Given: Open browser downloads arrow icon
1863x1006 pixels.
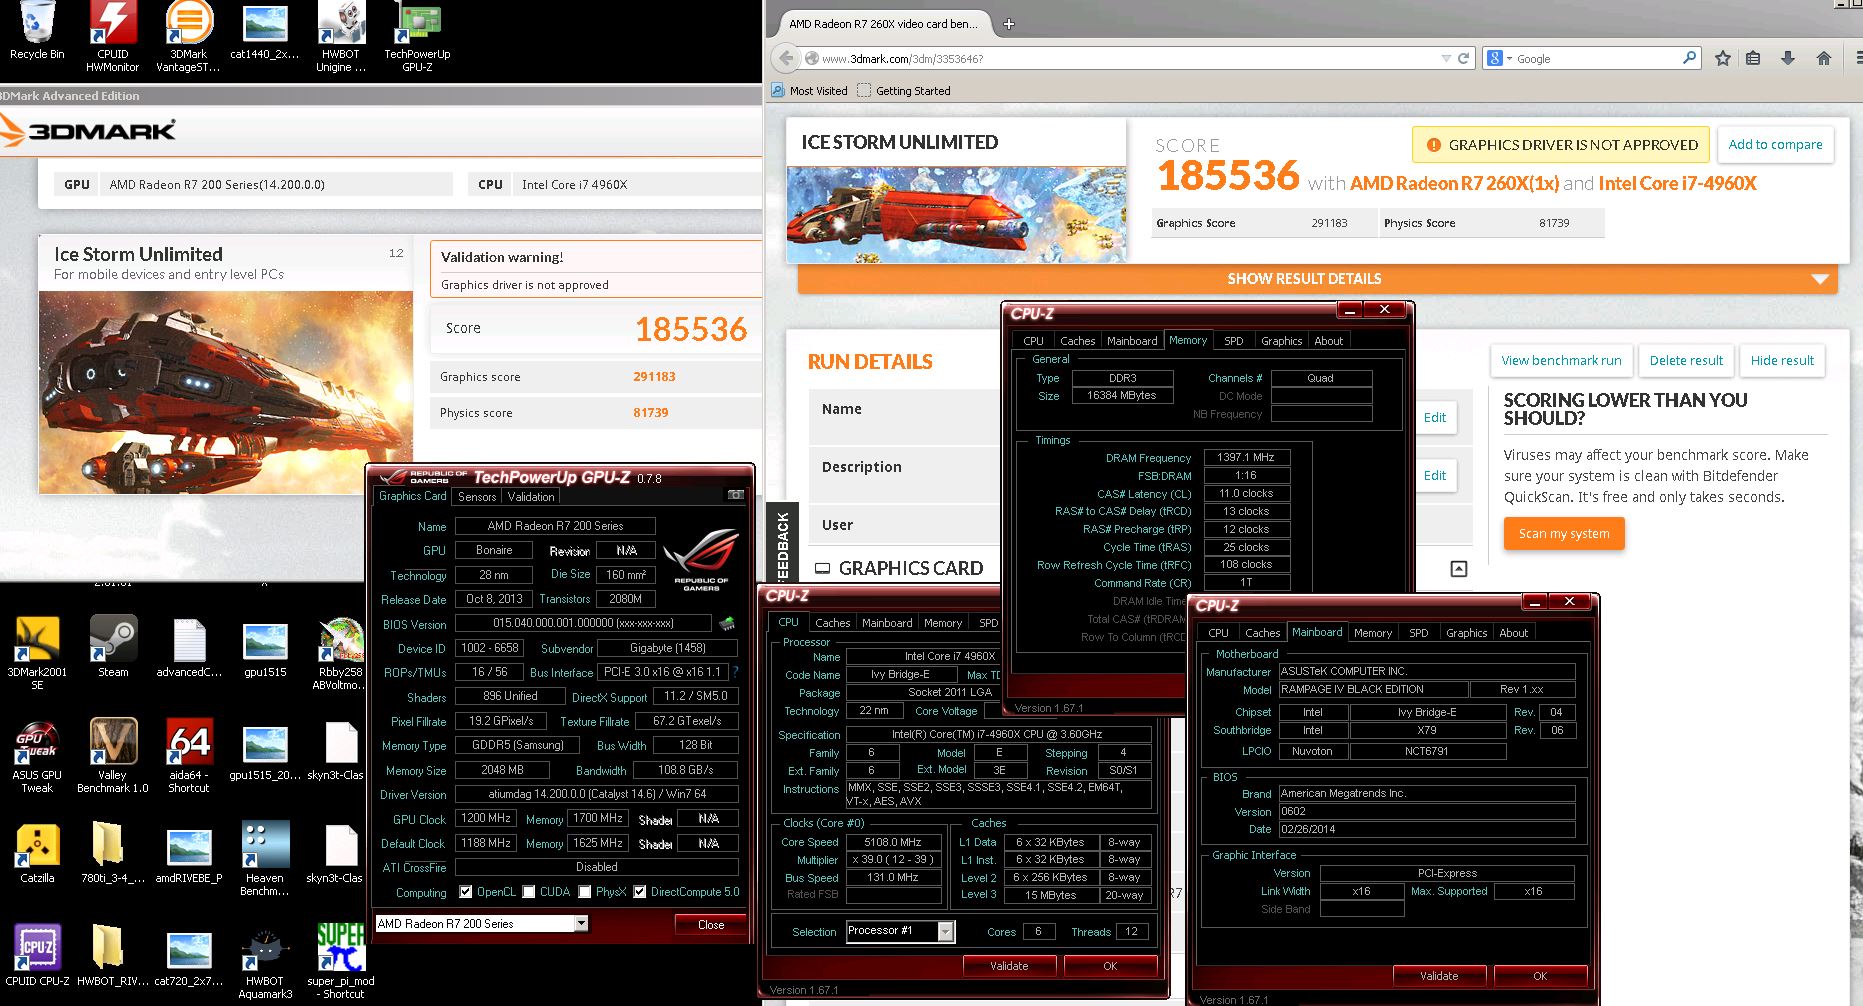Looking at the screenshot, I should point(1788,58).
